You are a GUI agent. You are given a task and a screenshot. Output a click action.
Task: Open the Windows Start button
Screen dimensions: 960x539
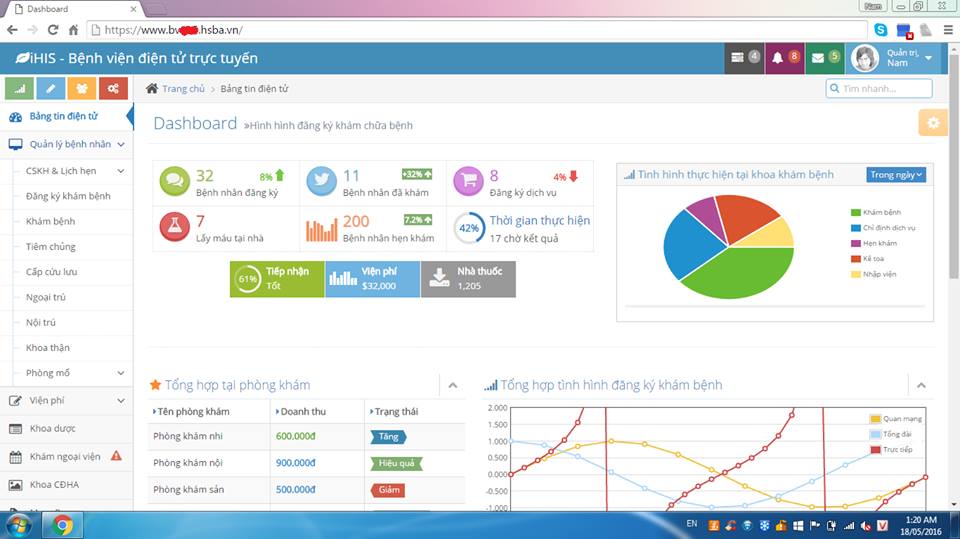click(18, 526)
